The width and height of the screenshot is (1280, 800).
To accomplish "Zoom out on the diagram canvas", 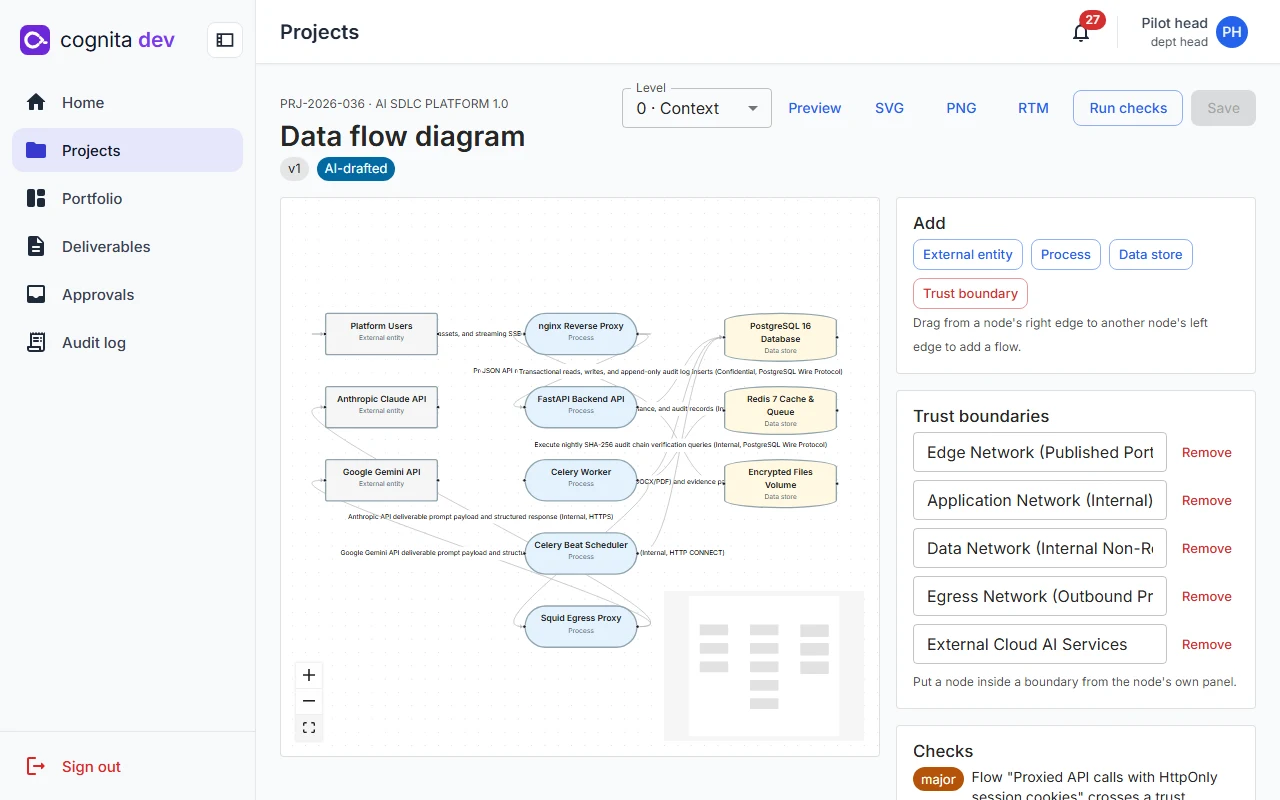I will point(309,701).
